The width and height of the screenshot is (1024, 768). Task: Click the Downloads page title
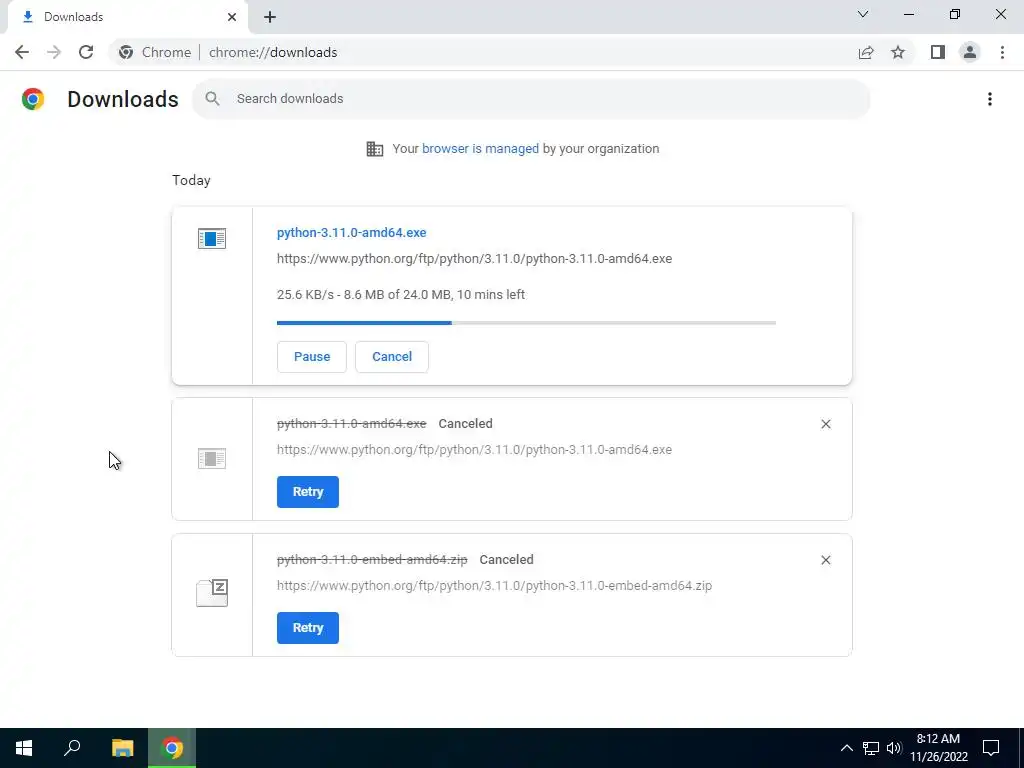pos(123,99)
